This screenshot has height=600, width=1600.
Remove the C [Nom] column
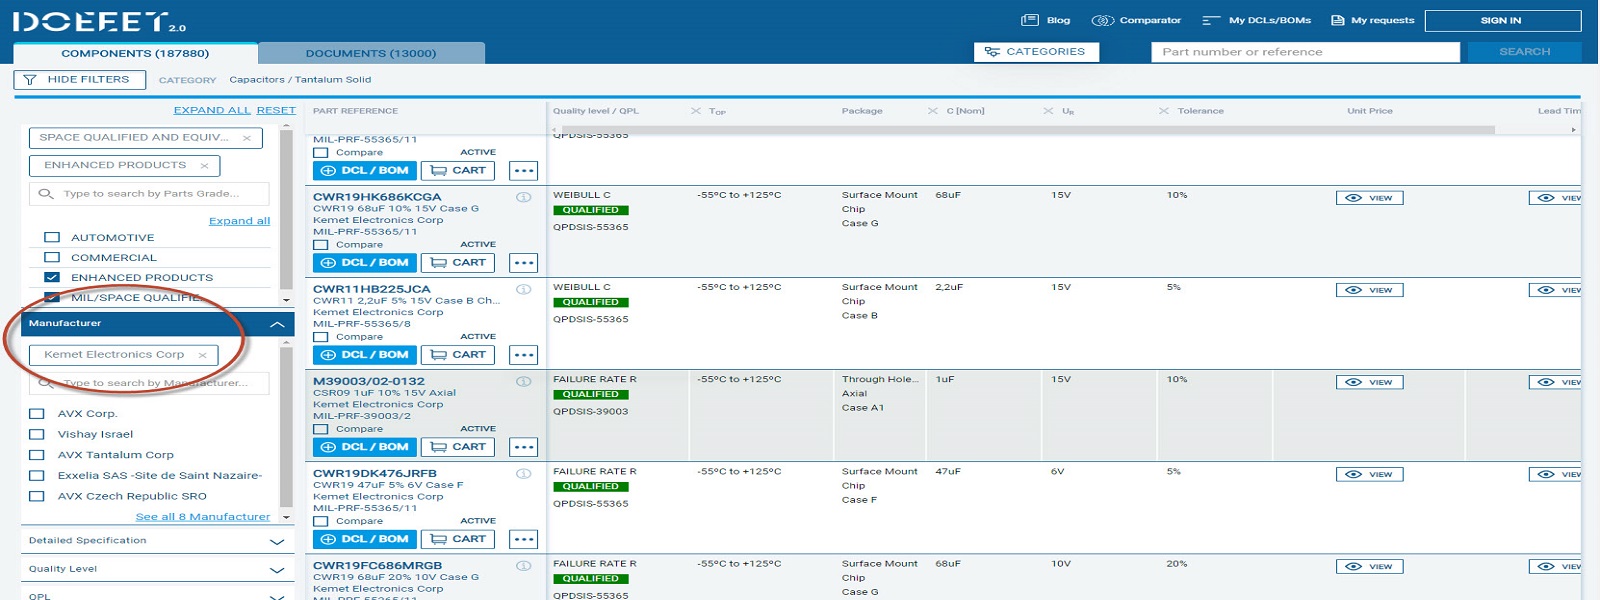point(933,111)
